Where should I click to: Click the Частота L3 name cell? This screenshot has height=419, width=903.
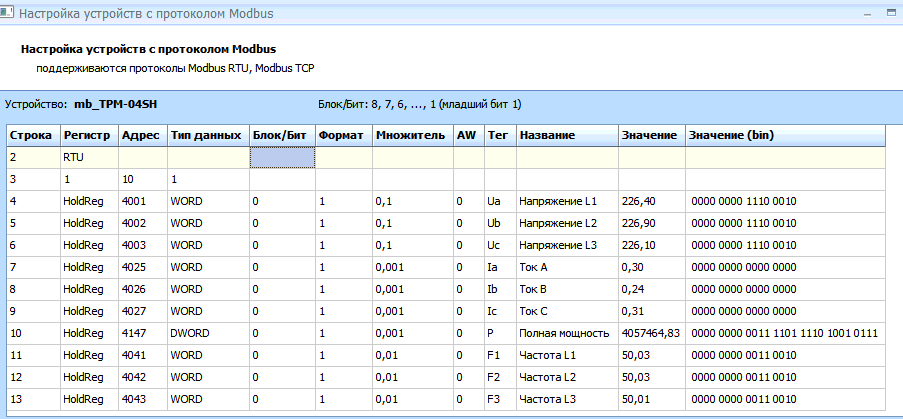pos(565,399)
